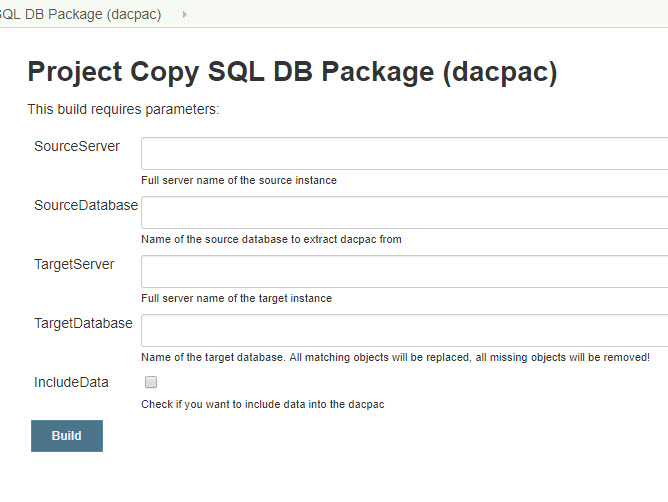Viewport: 668px width, 502px height.
Task: Click the target instance help text
Action: click(236, 298)
